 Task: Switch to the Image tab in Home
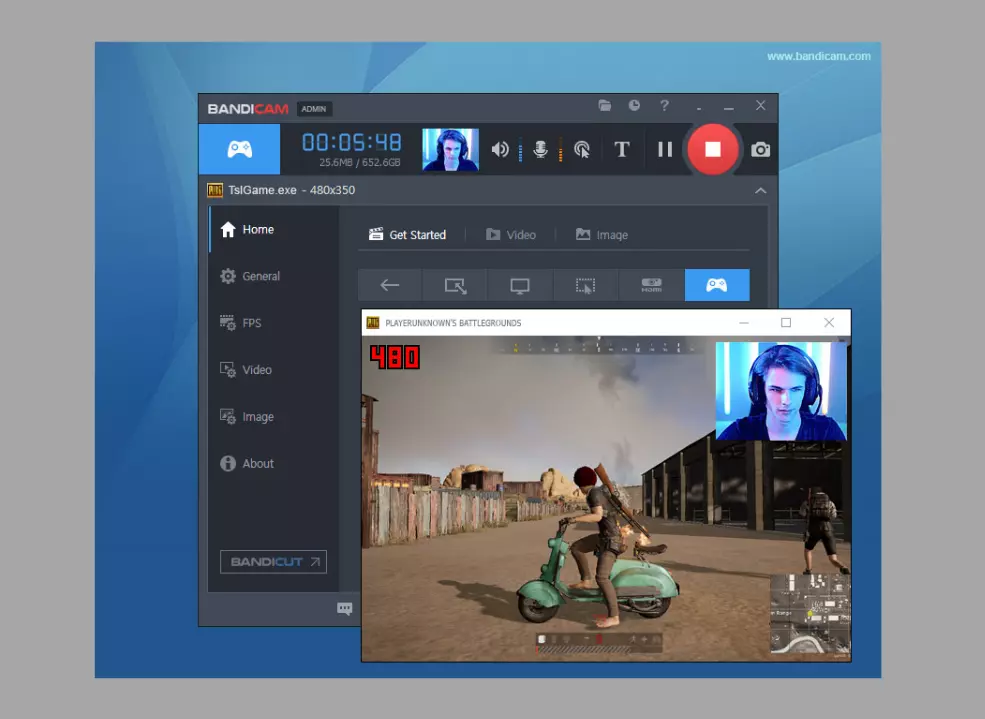coord(602,234)
